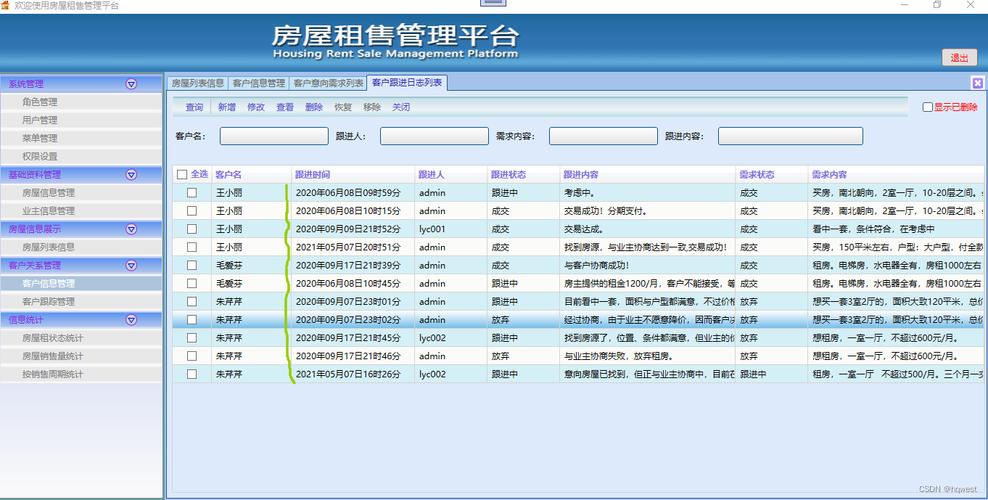
Task: Check row with time 2020年06月08日10时15分
Action: pyautogui.click(x=192, y=211)
